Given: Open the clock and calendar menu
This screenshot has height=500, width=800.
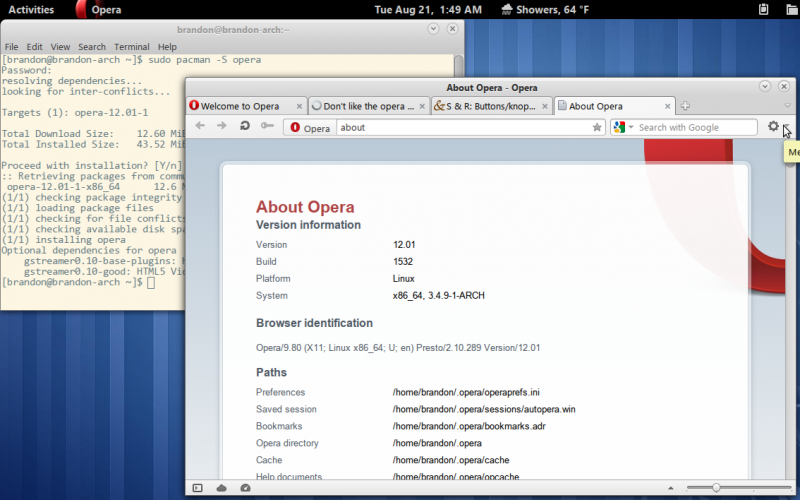Looking at the screenshot, I should [x=428, y=9].
